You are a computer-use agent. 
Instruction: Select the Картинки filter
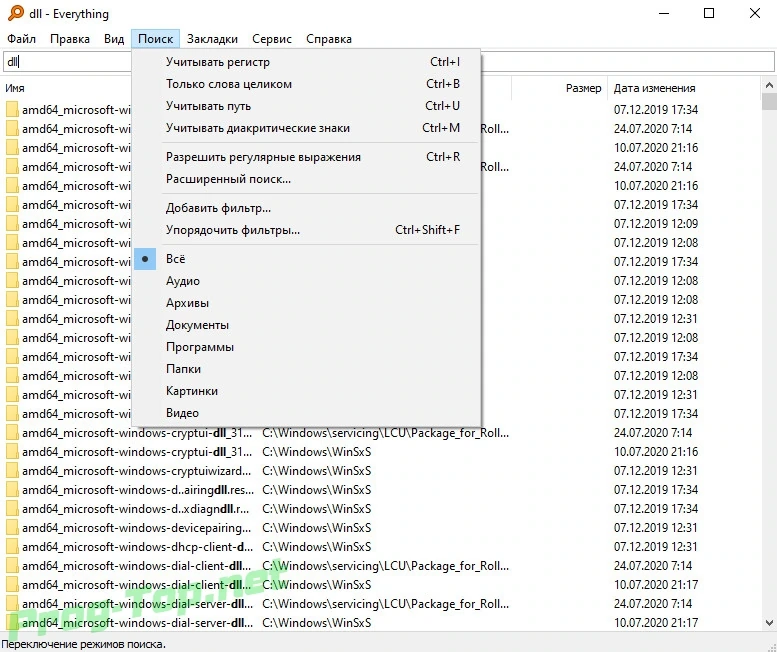(306, 391)
